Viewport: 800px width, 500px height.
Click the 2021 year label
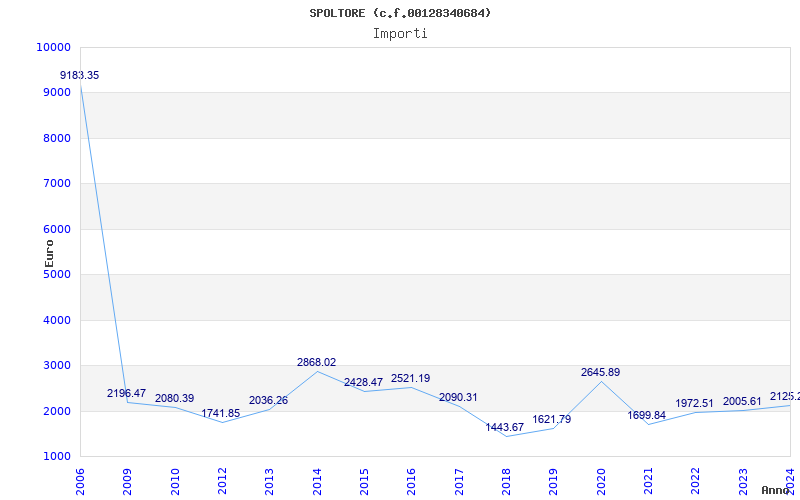[648, 482]
